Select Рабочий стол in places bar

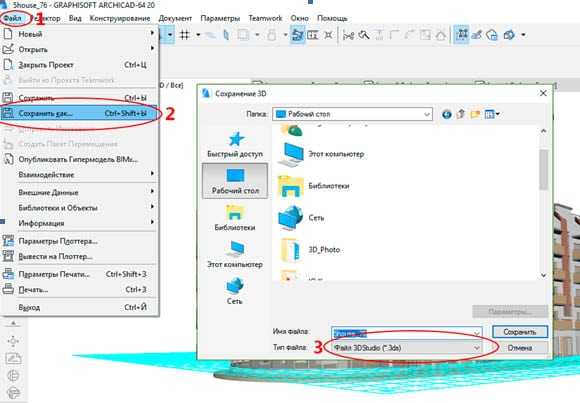coord(235,181)
